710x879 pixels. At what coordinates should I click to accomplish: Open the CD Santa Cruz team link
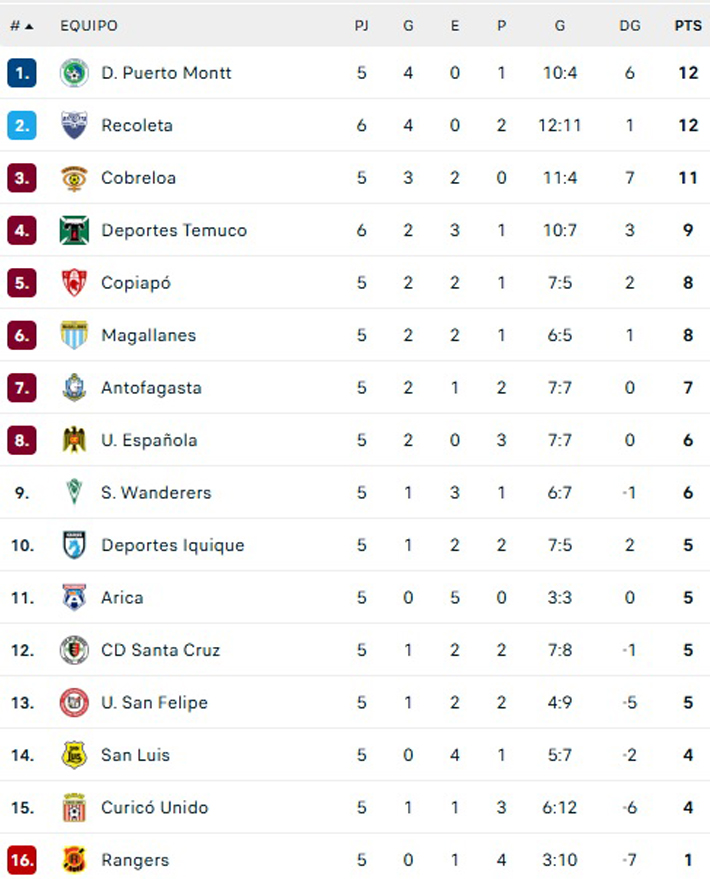pos(160,650)
